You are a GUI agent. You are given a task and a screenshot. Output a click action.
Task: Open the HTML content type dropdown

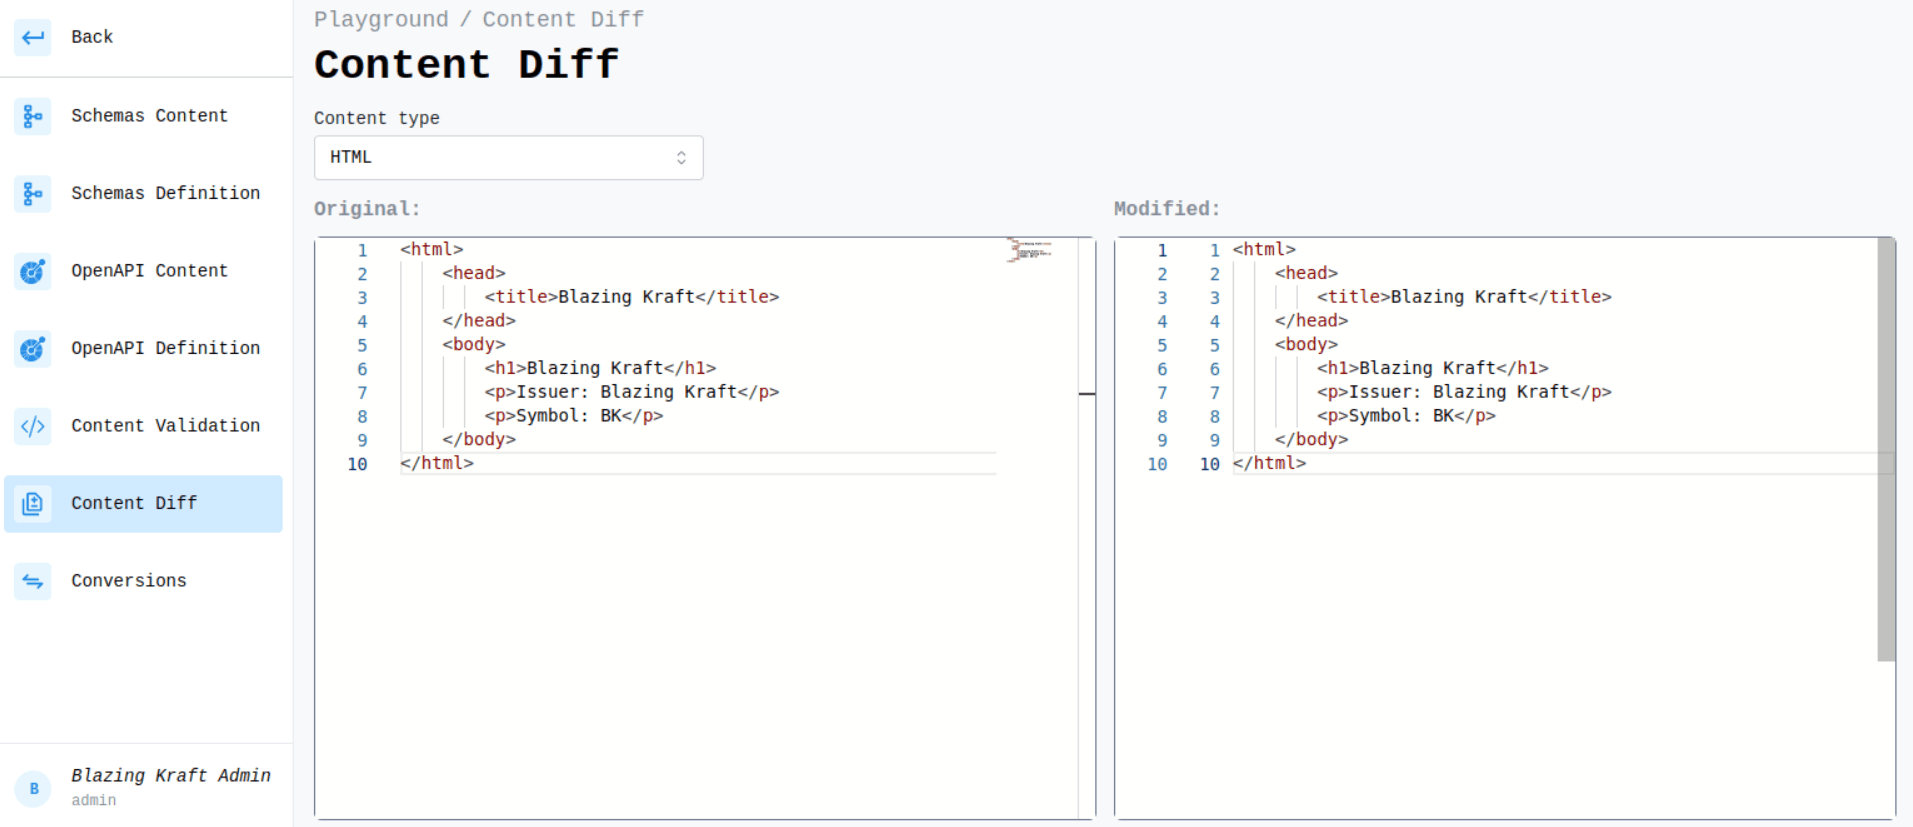[x=508, y=158]
